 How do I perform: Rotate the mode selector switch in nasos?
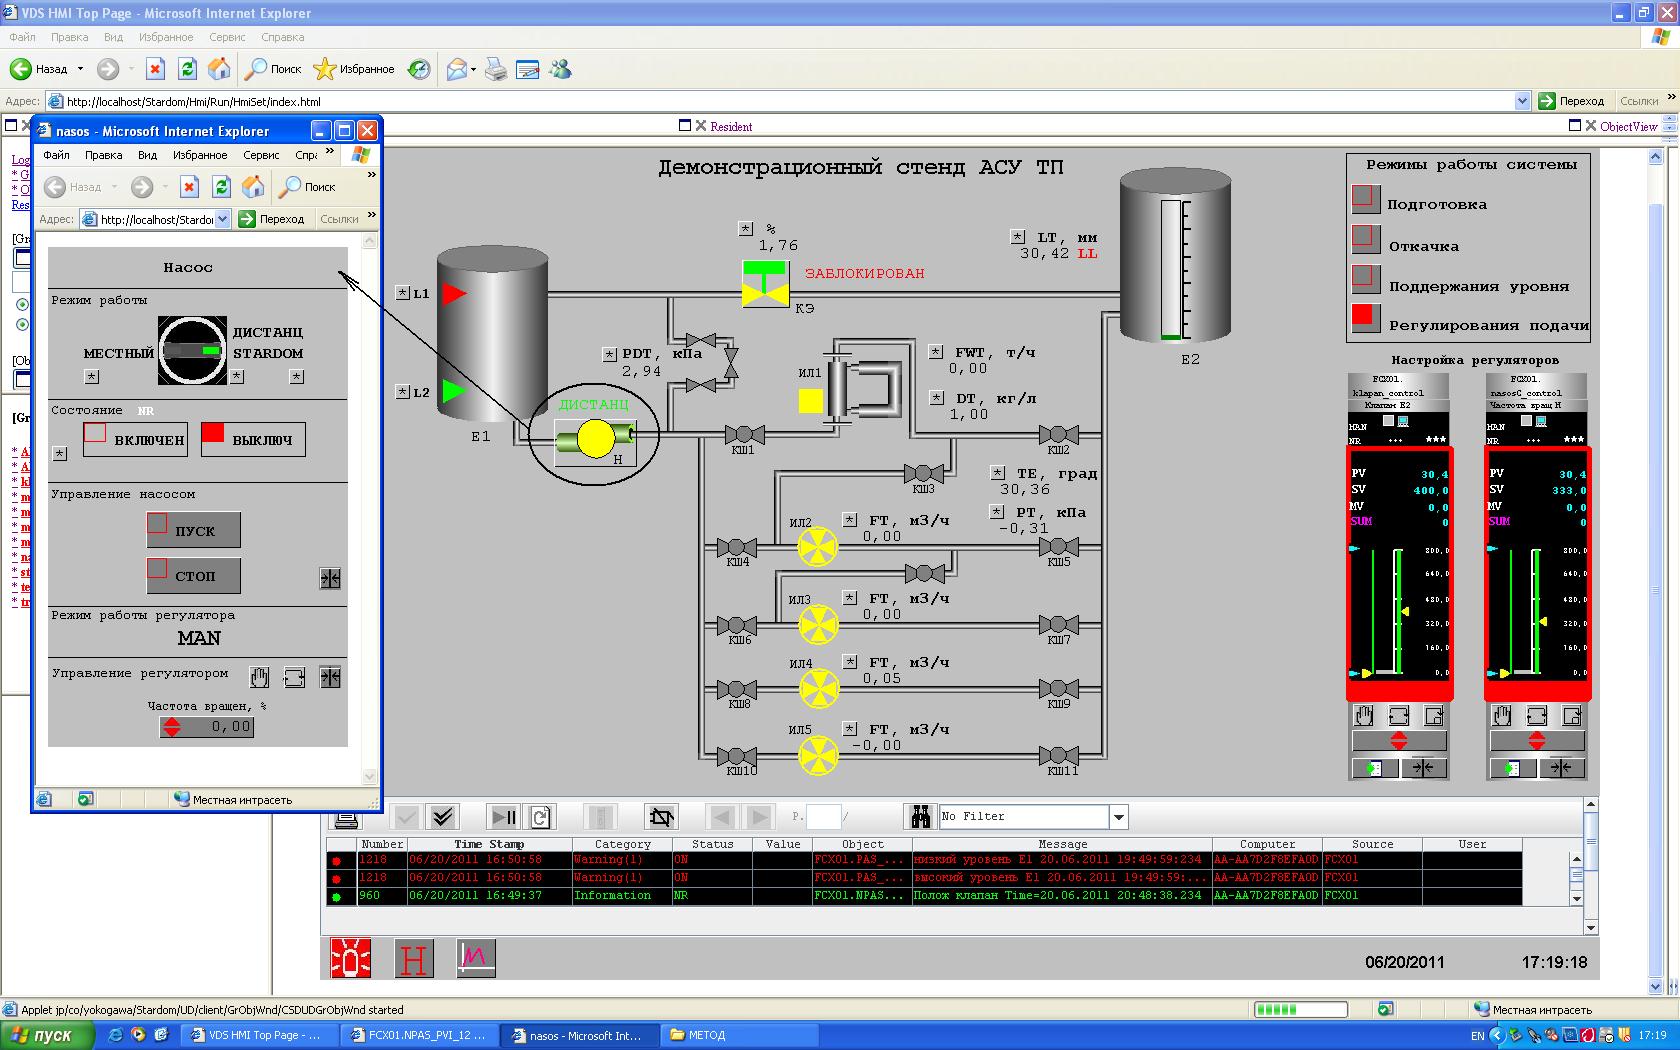coord(193,350)
